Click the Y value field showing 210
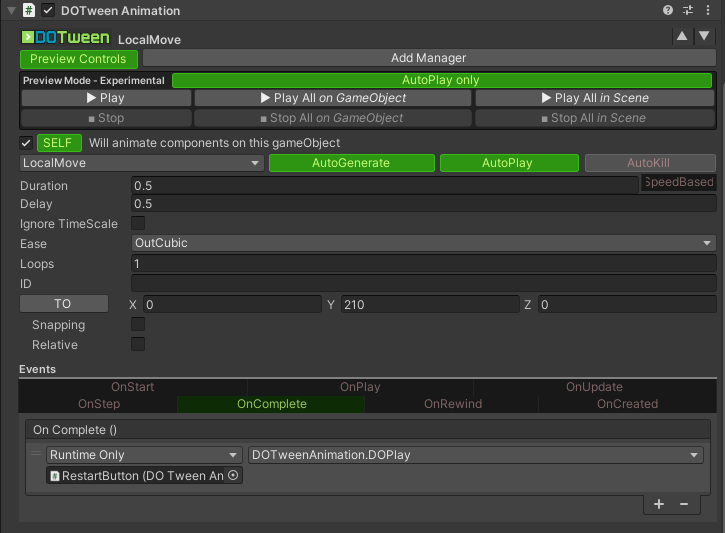 tap(430, 305)
